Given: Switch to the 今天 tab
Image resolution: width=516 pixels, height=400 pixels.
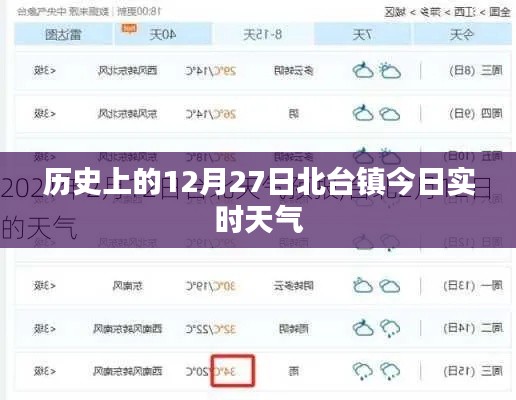Looking at the screenshot, I should 462,34.
